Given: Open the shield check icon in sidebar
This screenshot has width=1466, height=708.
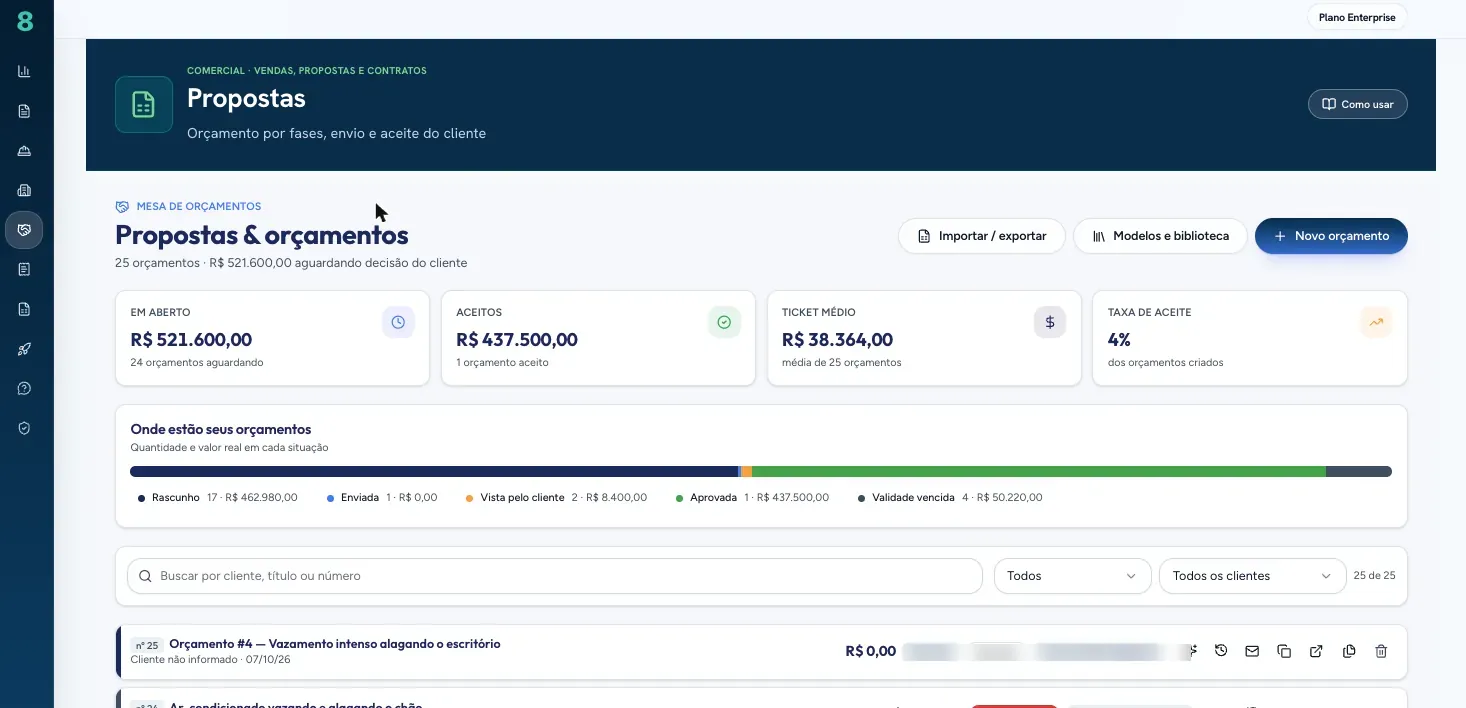Looking at the screenshot, I should pyautogui.click(x=24, y=428).
